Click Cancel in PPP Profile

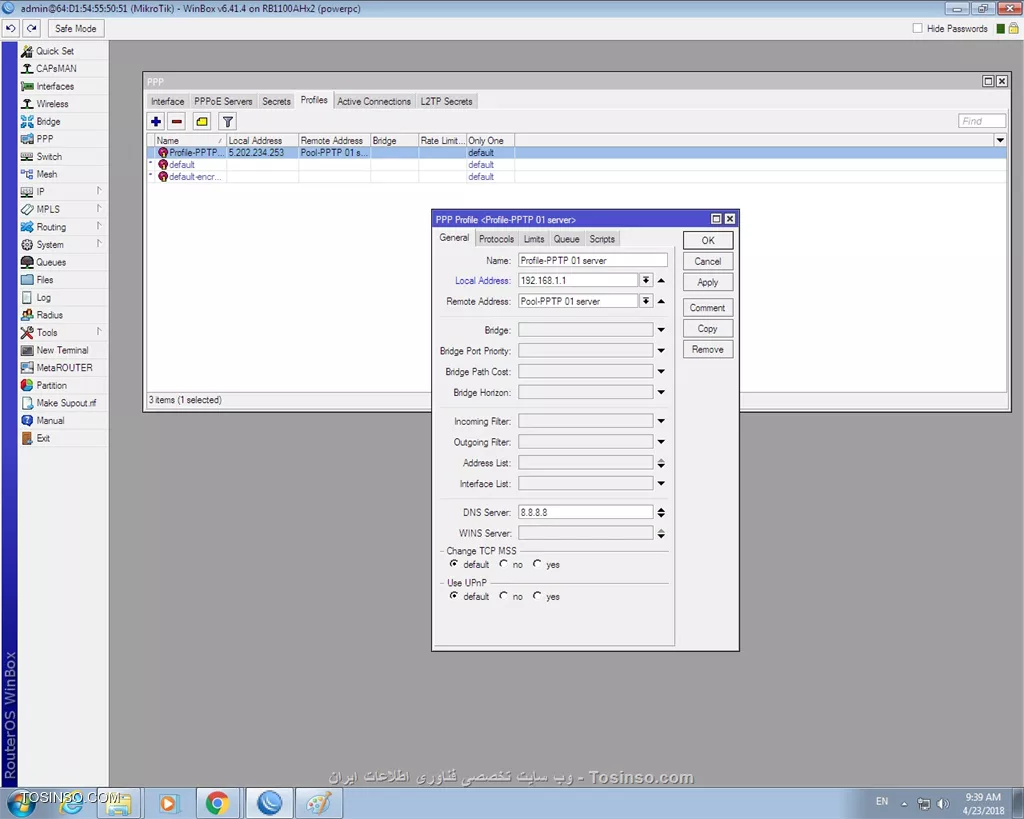[708, 261]
